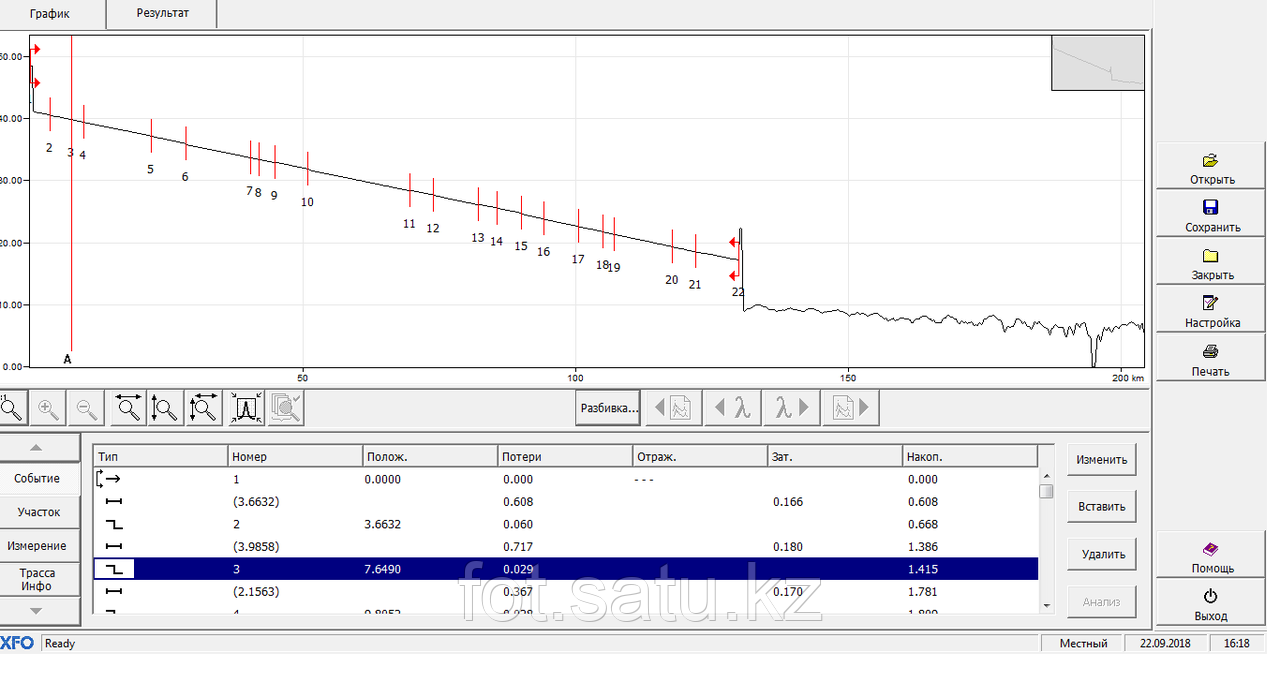Click the 22.09.2018 date in status bar
1280x682 pixels.
1167,643
